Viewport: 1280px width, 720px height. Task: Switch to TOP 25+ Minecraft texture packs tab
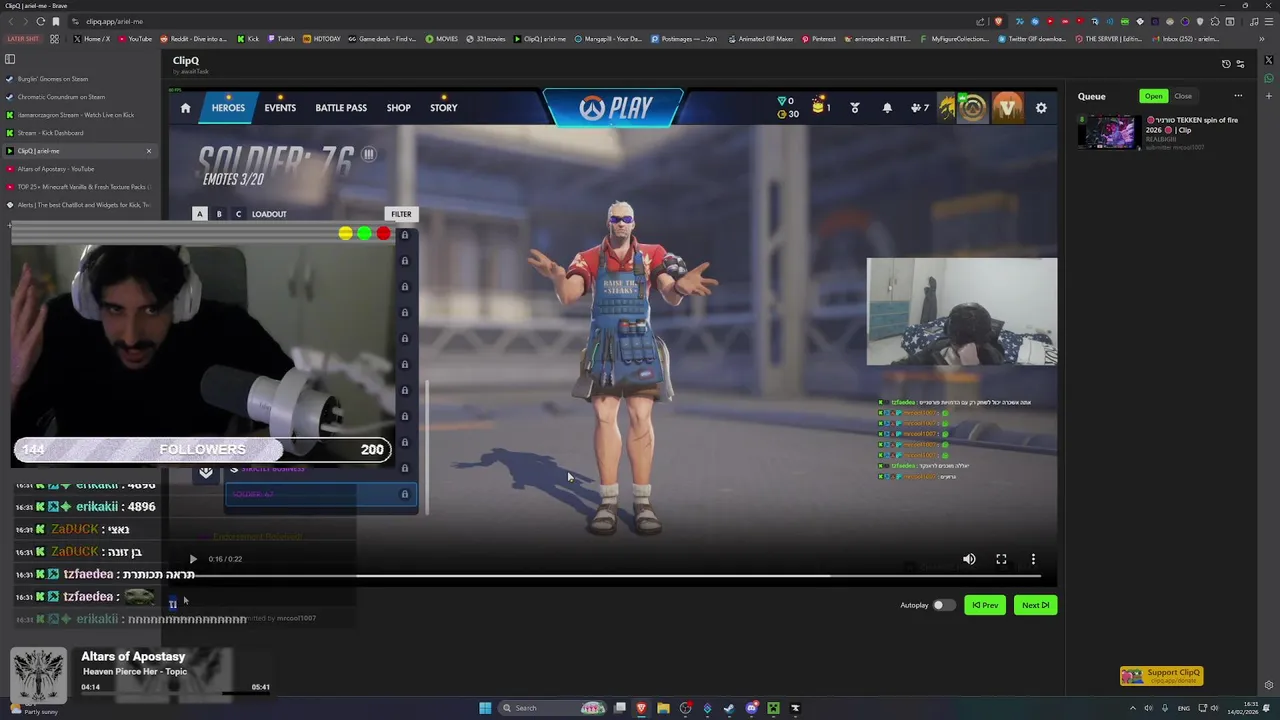tap(80, 187)
